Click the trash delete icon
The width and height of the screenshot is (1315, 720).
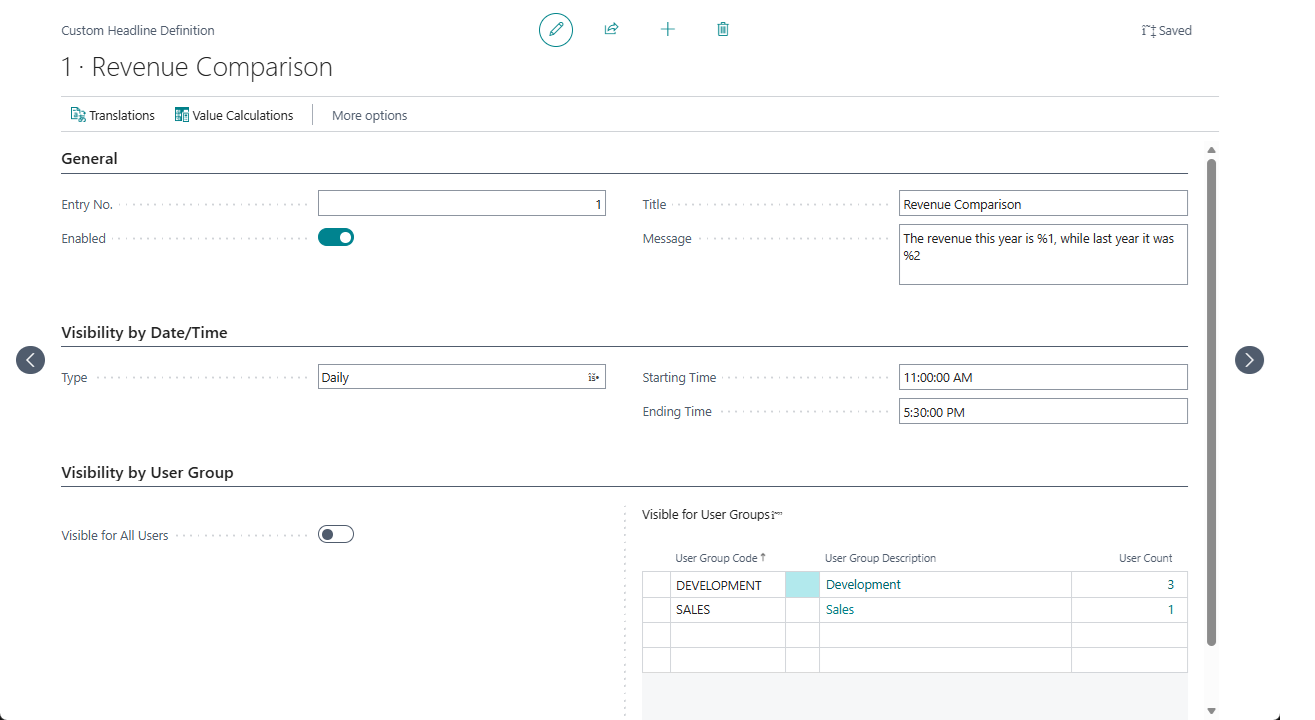click(723, 30)
